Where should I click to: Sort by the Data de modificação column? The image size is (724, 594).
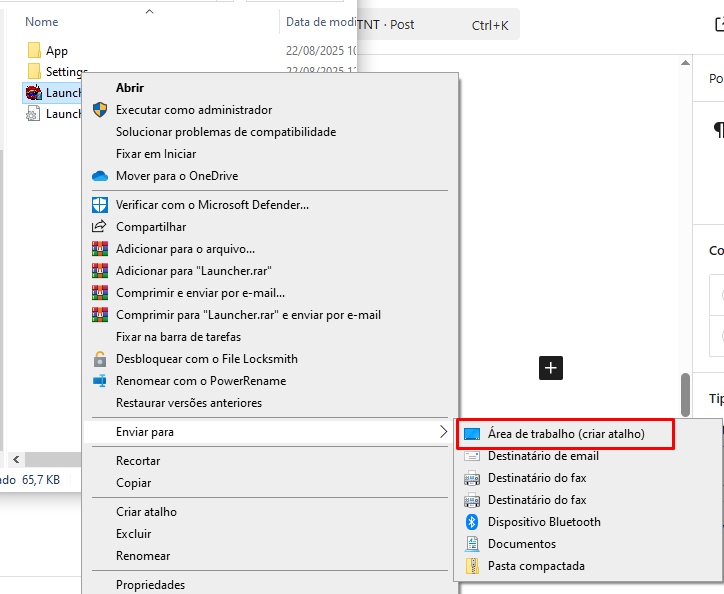click(320, 21)
